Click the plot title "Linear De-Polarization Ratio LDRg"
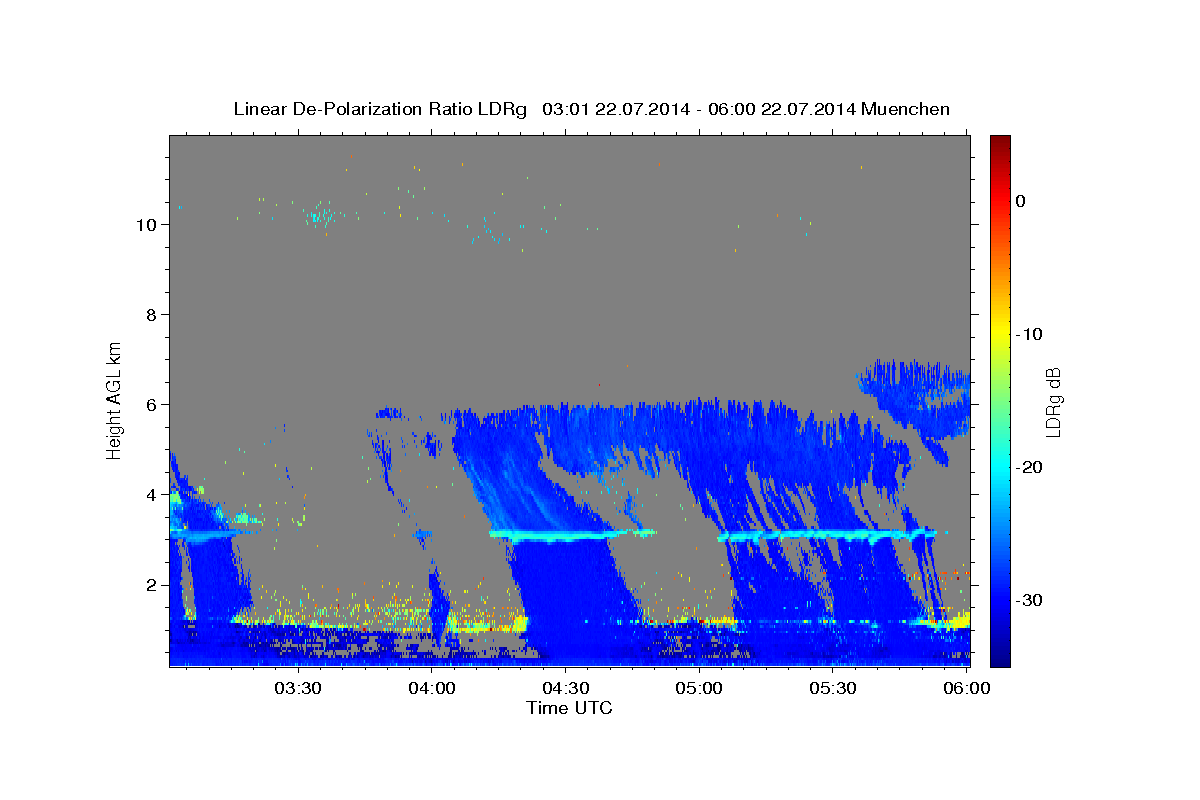The height and width of the screenshot is (800, 1200). (x=380, y=109)
